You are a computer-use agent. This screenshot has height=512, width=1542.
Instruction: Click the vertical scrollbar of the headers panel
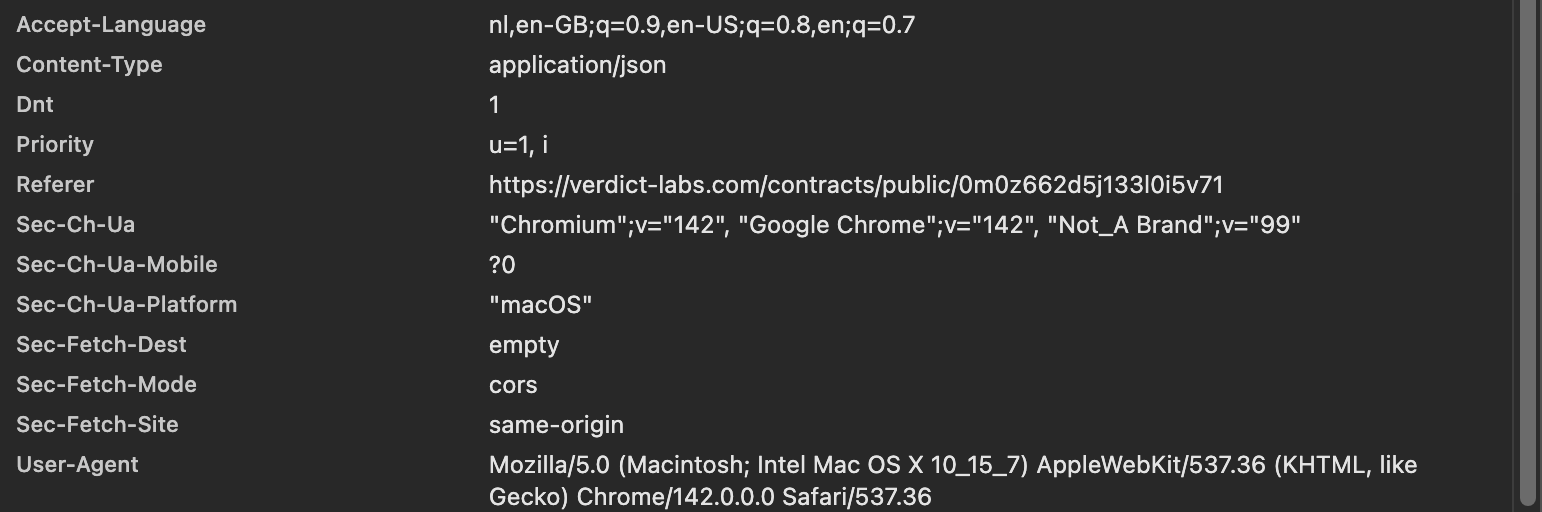click(x=1527, y=250)
